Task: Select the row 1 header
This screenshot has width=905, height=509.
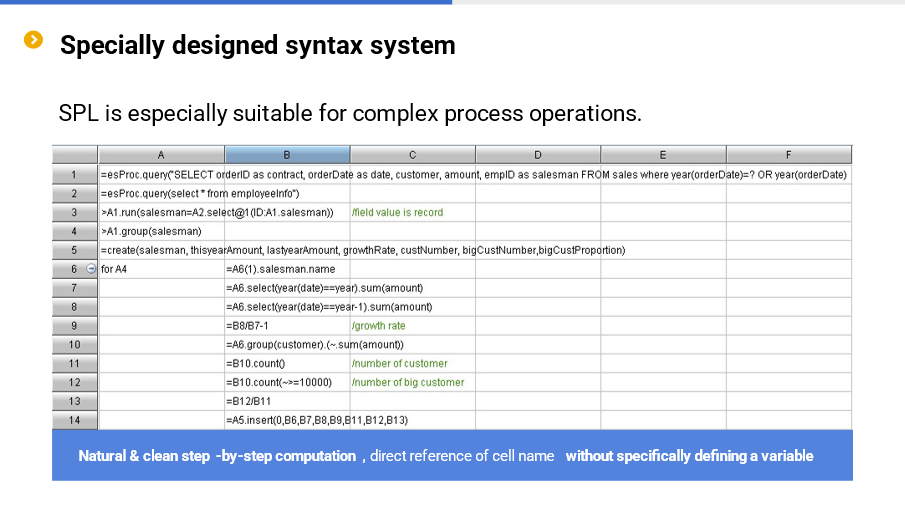Action: pyautogui.click(x=75, y=174)
